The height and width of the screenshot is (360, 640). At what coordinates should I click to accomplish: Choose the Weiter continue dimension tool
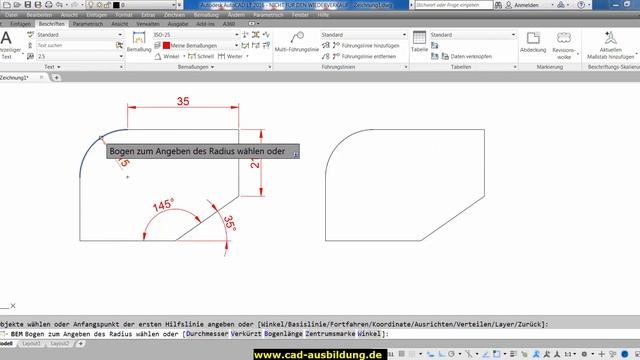[x=231, y=56]
